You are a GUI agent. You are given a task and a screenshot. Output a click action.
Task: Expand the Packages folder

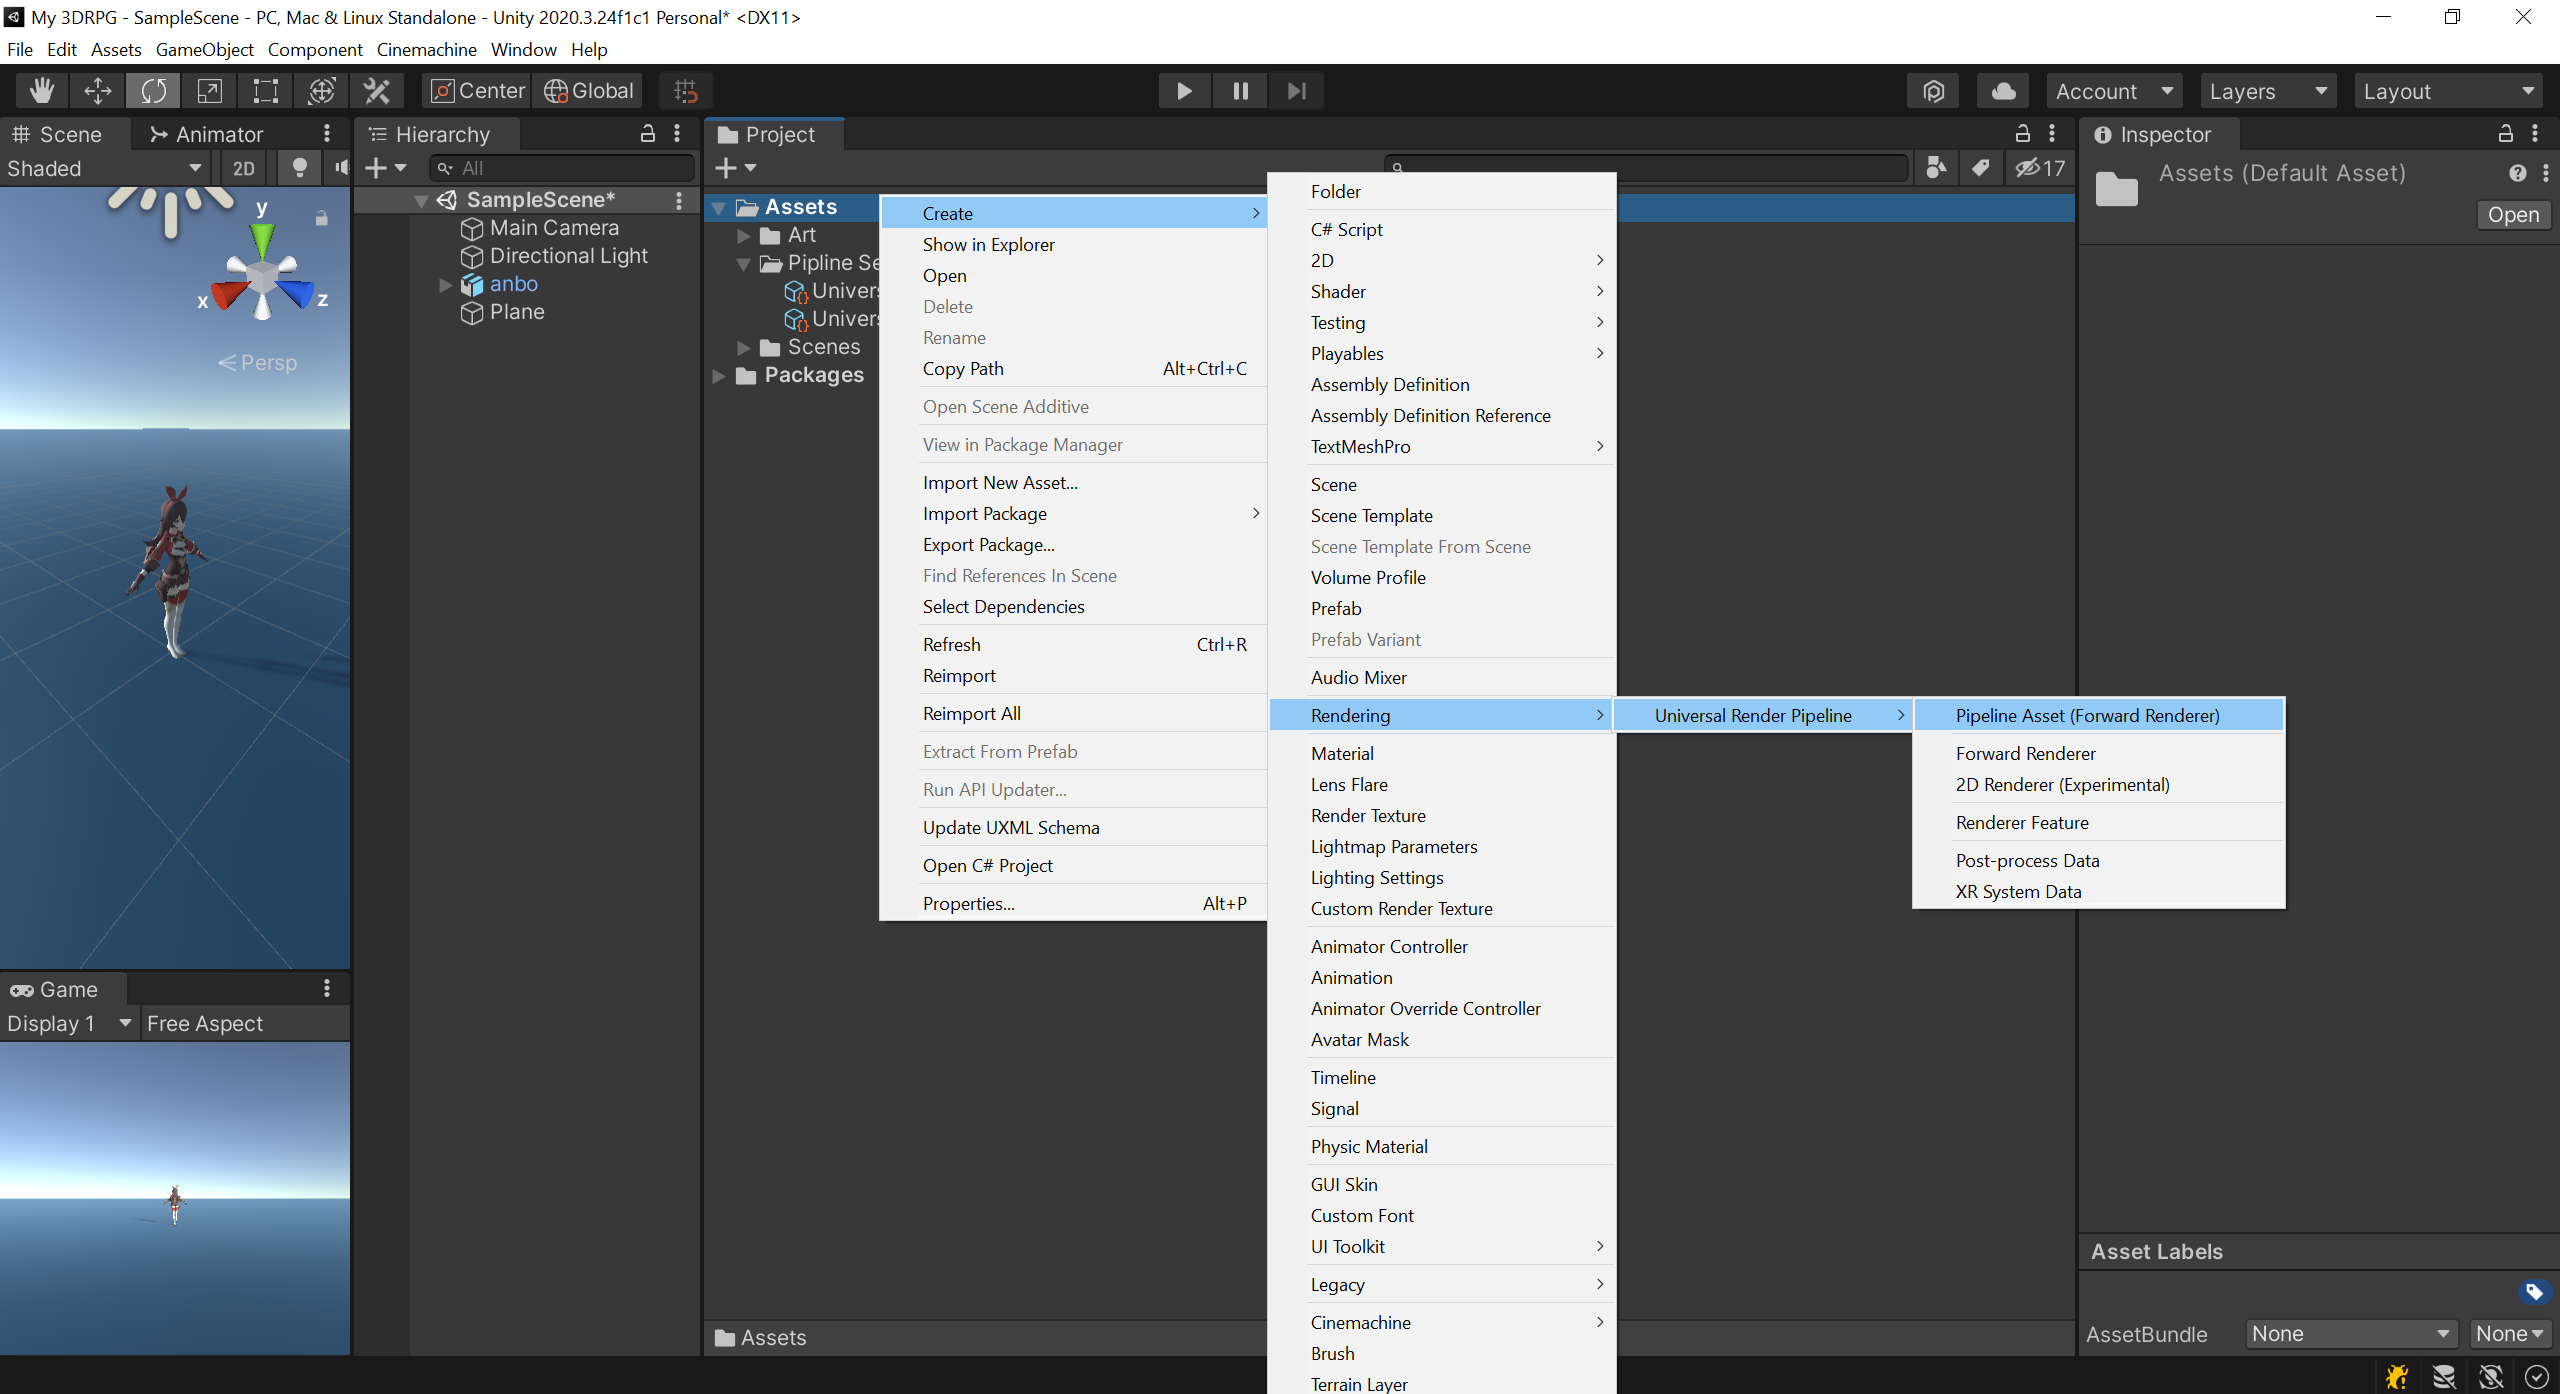(719, 376)
